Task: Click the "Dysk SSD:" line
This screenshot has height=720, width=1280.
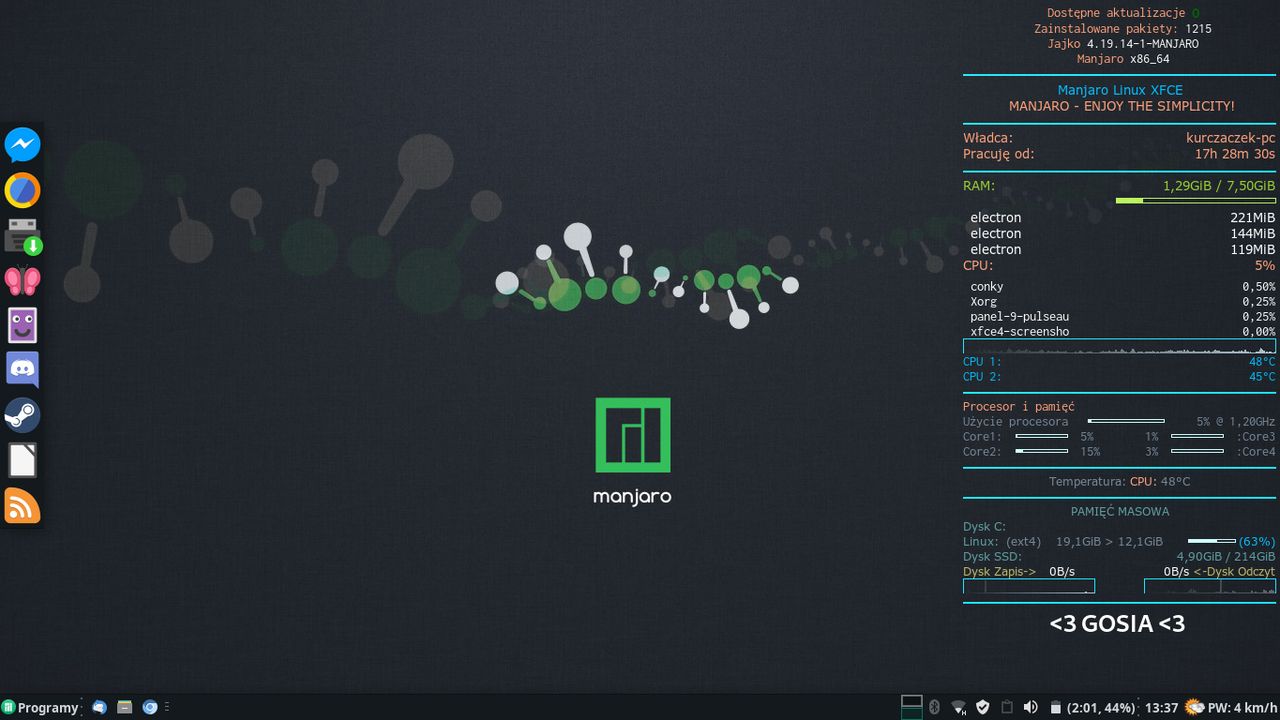Action: point(1119,556)
